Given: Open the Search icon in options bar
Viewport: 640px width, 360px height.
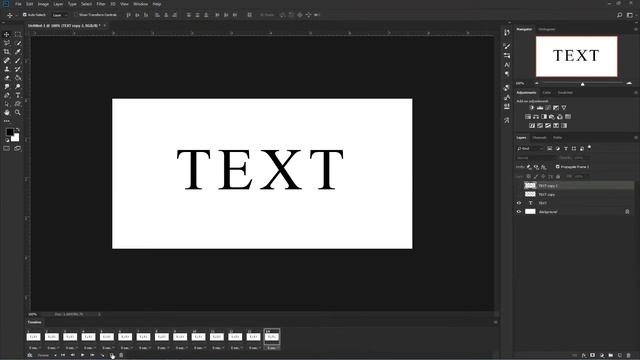Looking at the screenshot, I should (620, 15).
